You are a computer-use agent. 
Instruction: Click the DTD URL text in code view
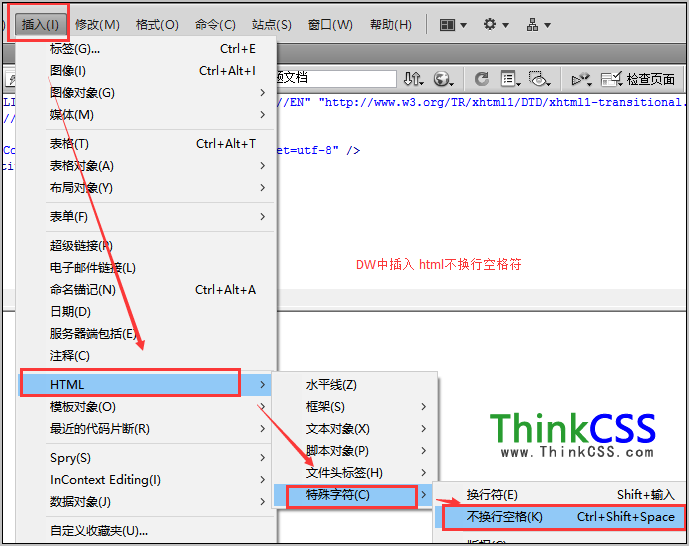[503, 102]
